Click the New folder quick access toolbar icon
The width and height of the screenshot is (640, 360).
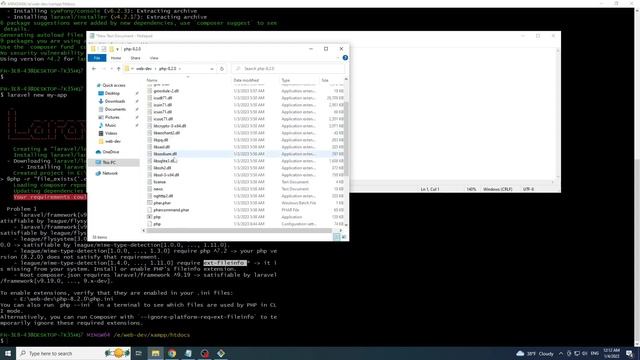click(111, 49)
